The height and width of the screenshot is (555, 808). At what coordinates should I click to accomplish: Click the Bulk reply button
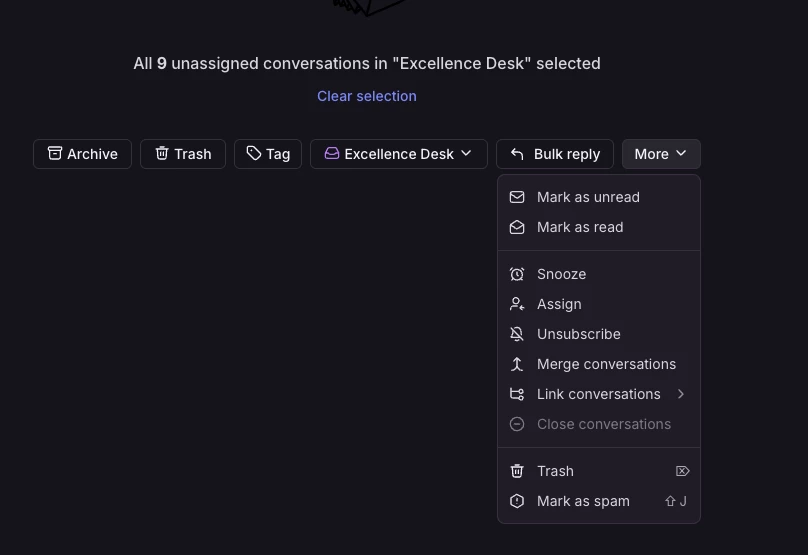(x=555, y=154)
